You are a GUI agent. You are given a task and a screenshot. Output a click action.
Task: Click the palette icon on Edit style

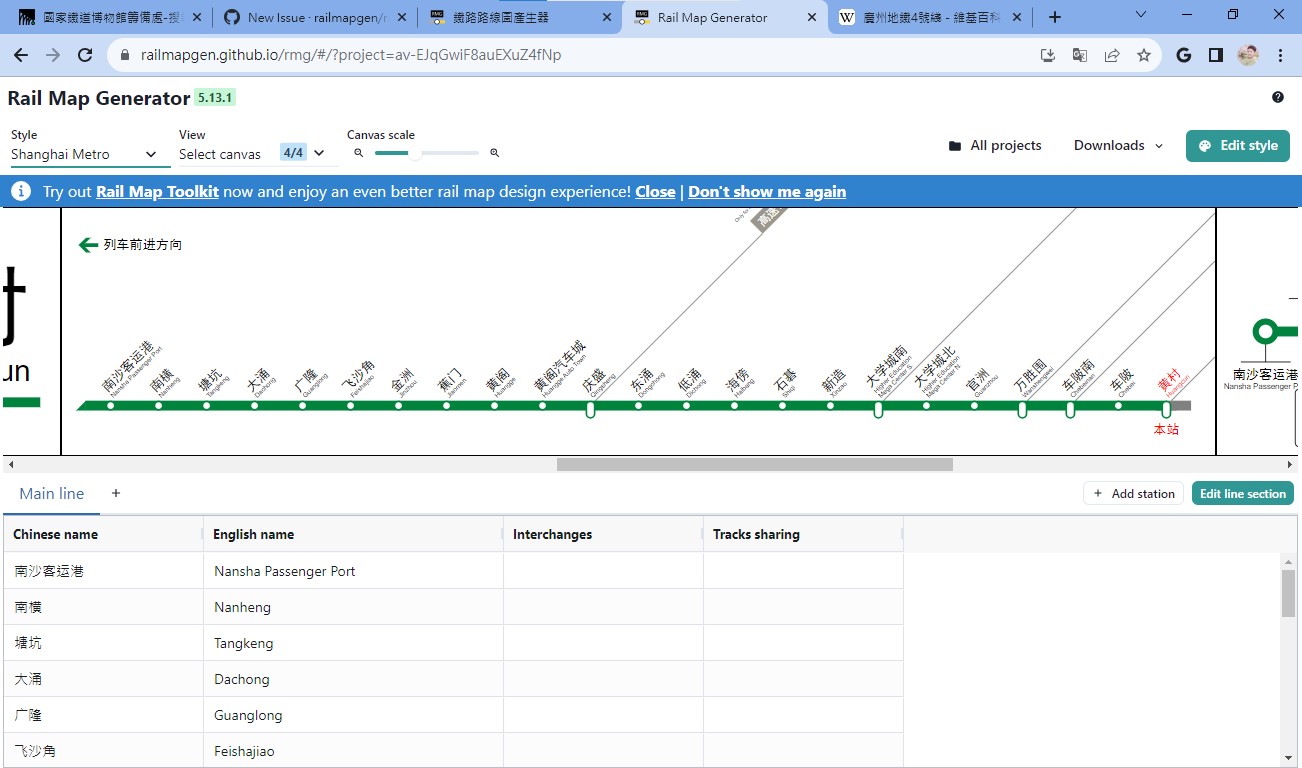click(x=1205, y=145)
